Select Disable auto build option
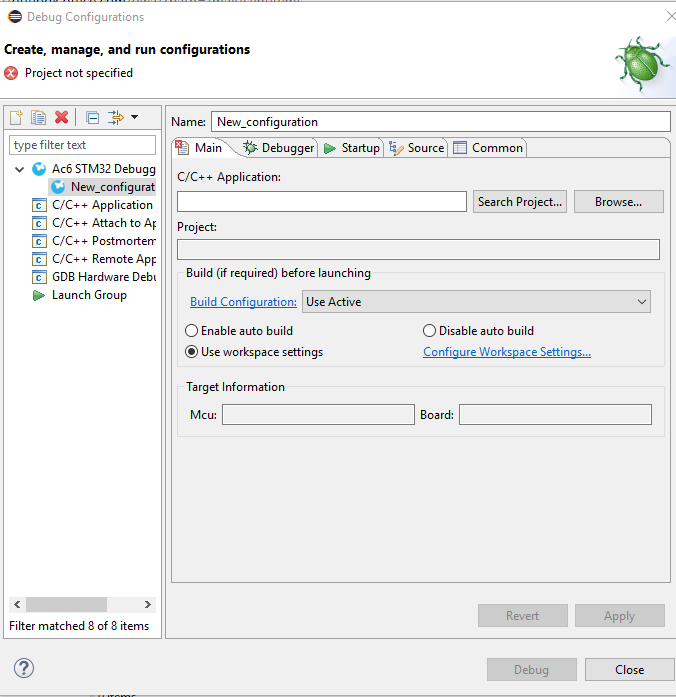 click(430, 331)
